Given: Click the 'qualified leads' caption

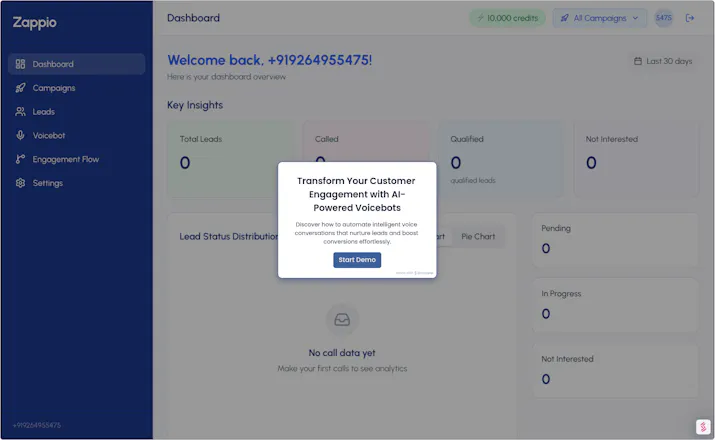Looking at the screenshot, I should coord(472,181).
